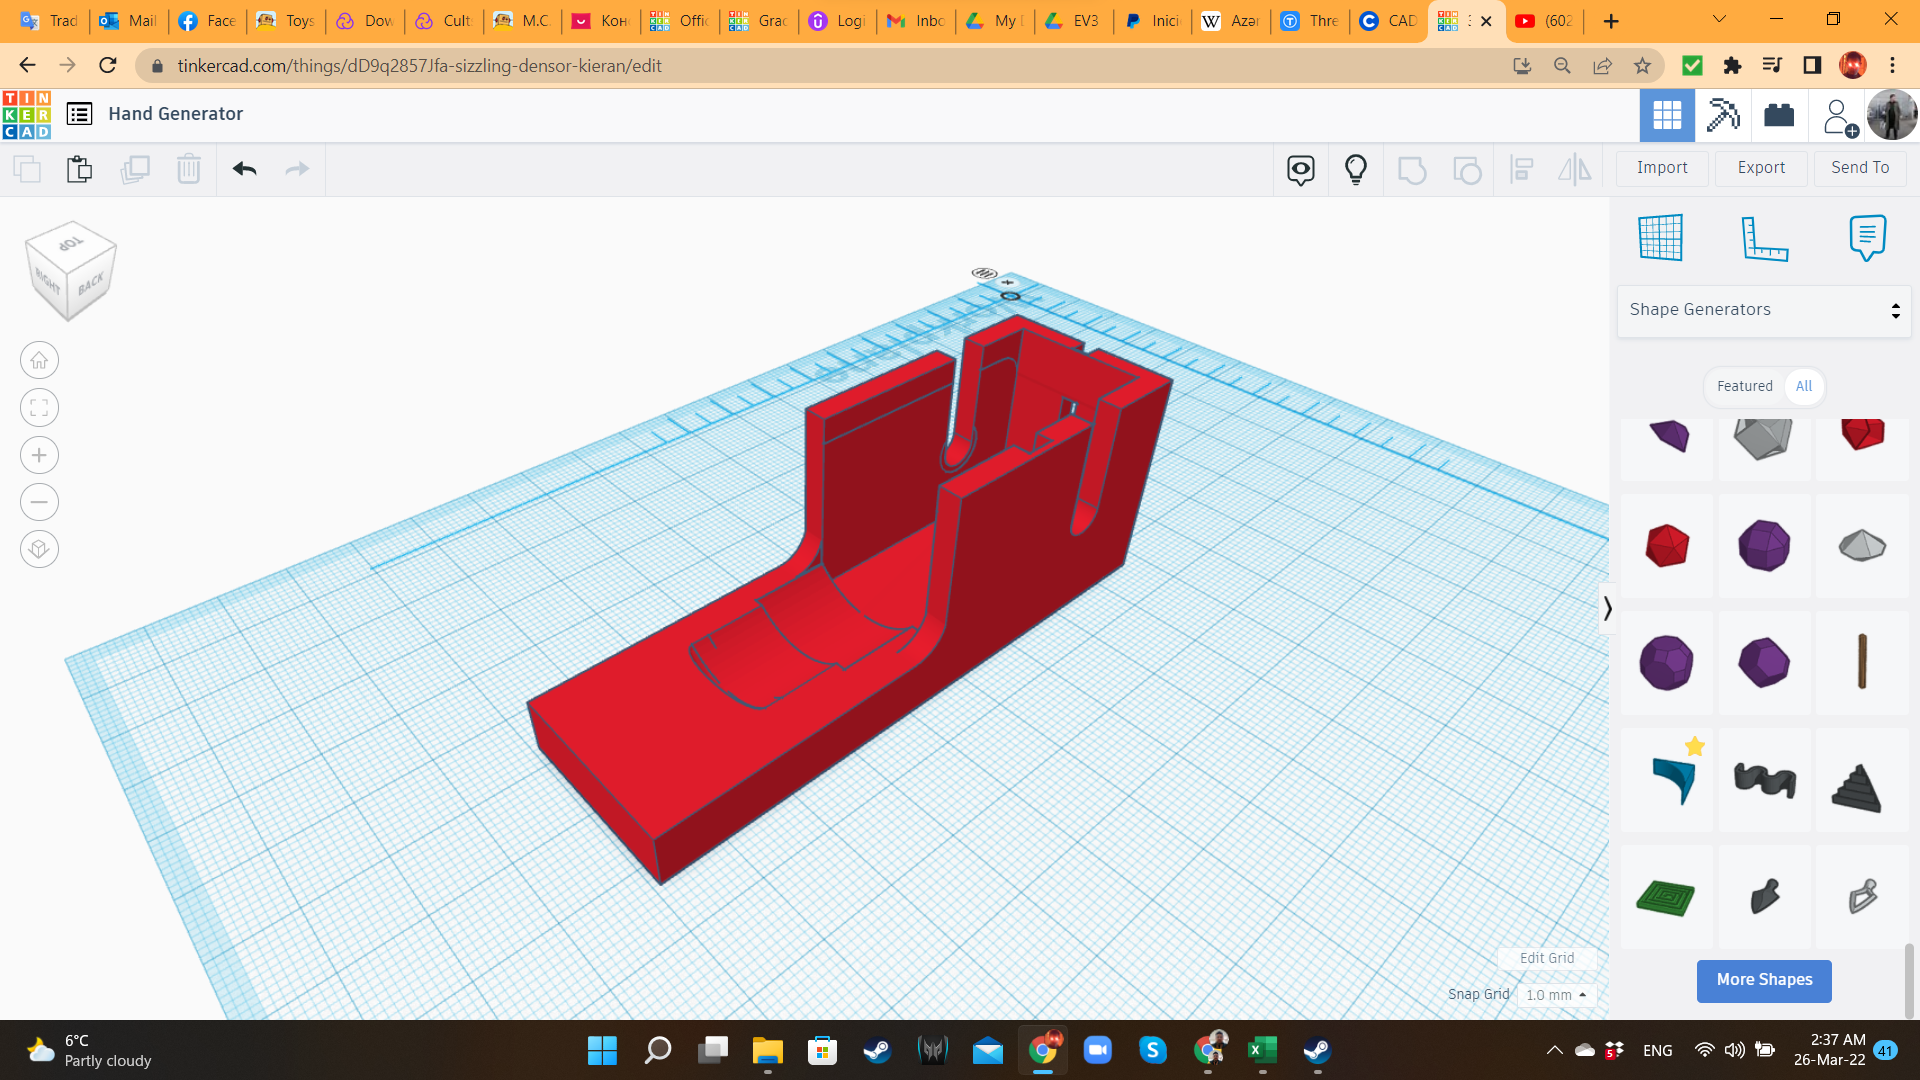Expand the Shape Generators dropdown
This screenshot has height=1080, width=1920.
[1764, 310]
